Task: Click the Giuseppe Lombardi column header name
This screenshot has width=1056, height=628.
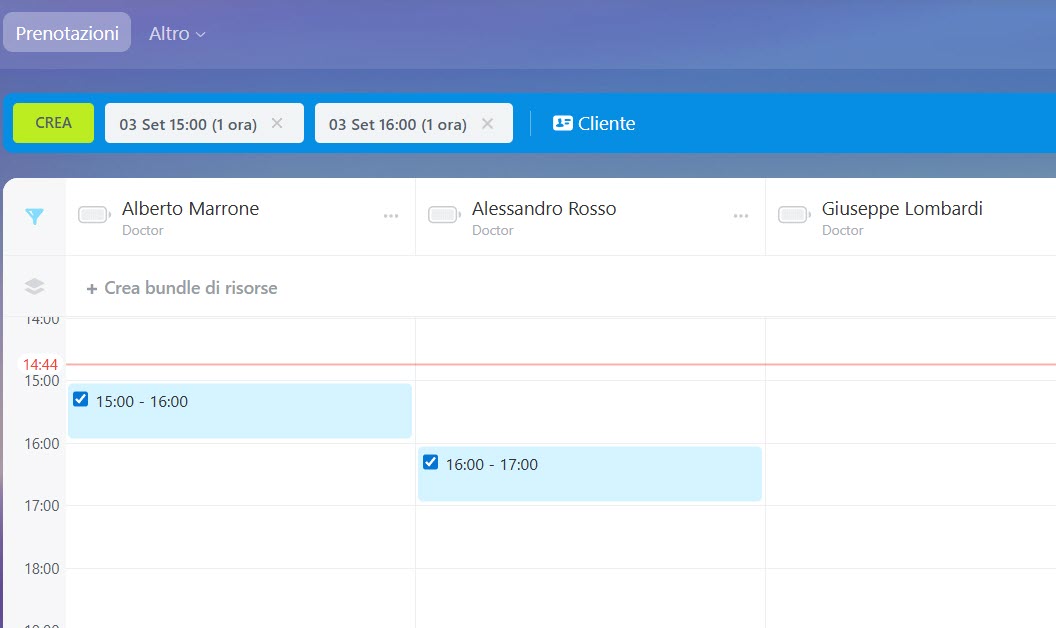Action: [902, 209]
